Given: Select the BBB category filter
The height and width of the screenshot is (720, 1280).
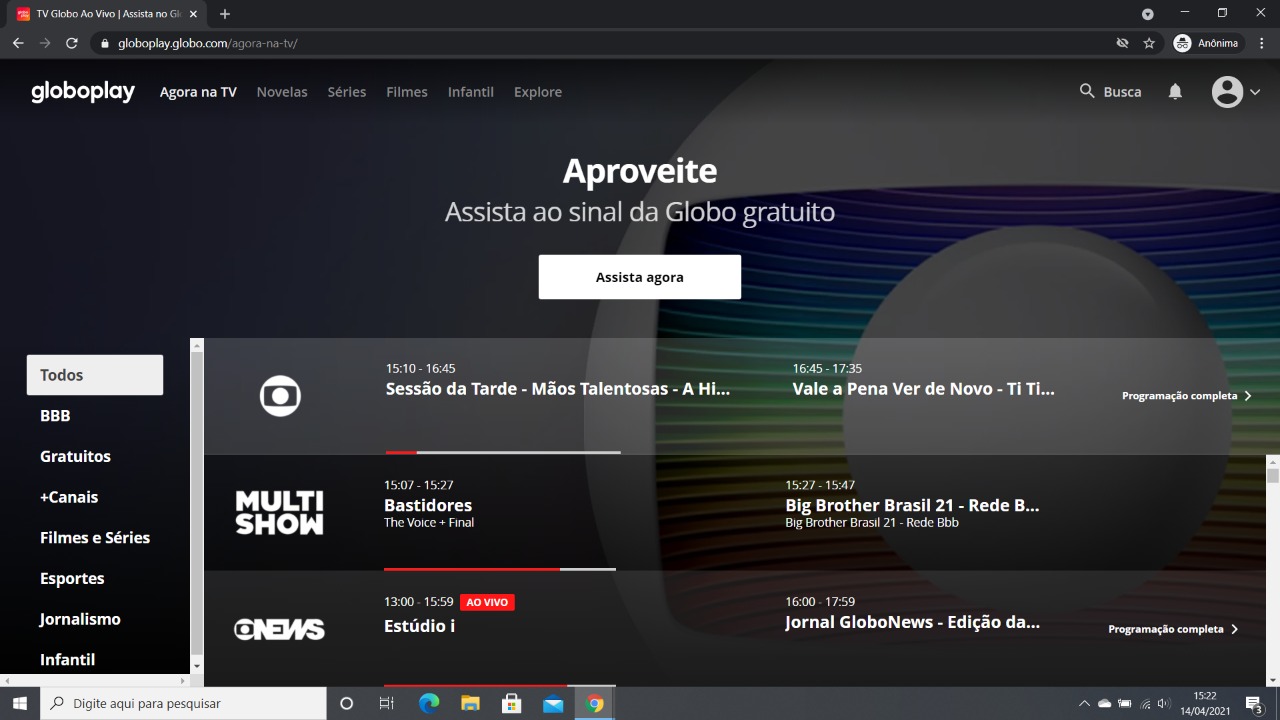Looking at the screenshot, I should pos(55,416).
